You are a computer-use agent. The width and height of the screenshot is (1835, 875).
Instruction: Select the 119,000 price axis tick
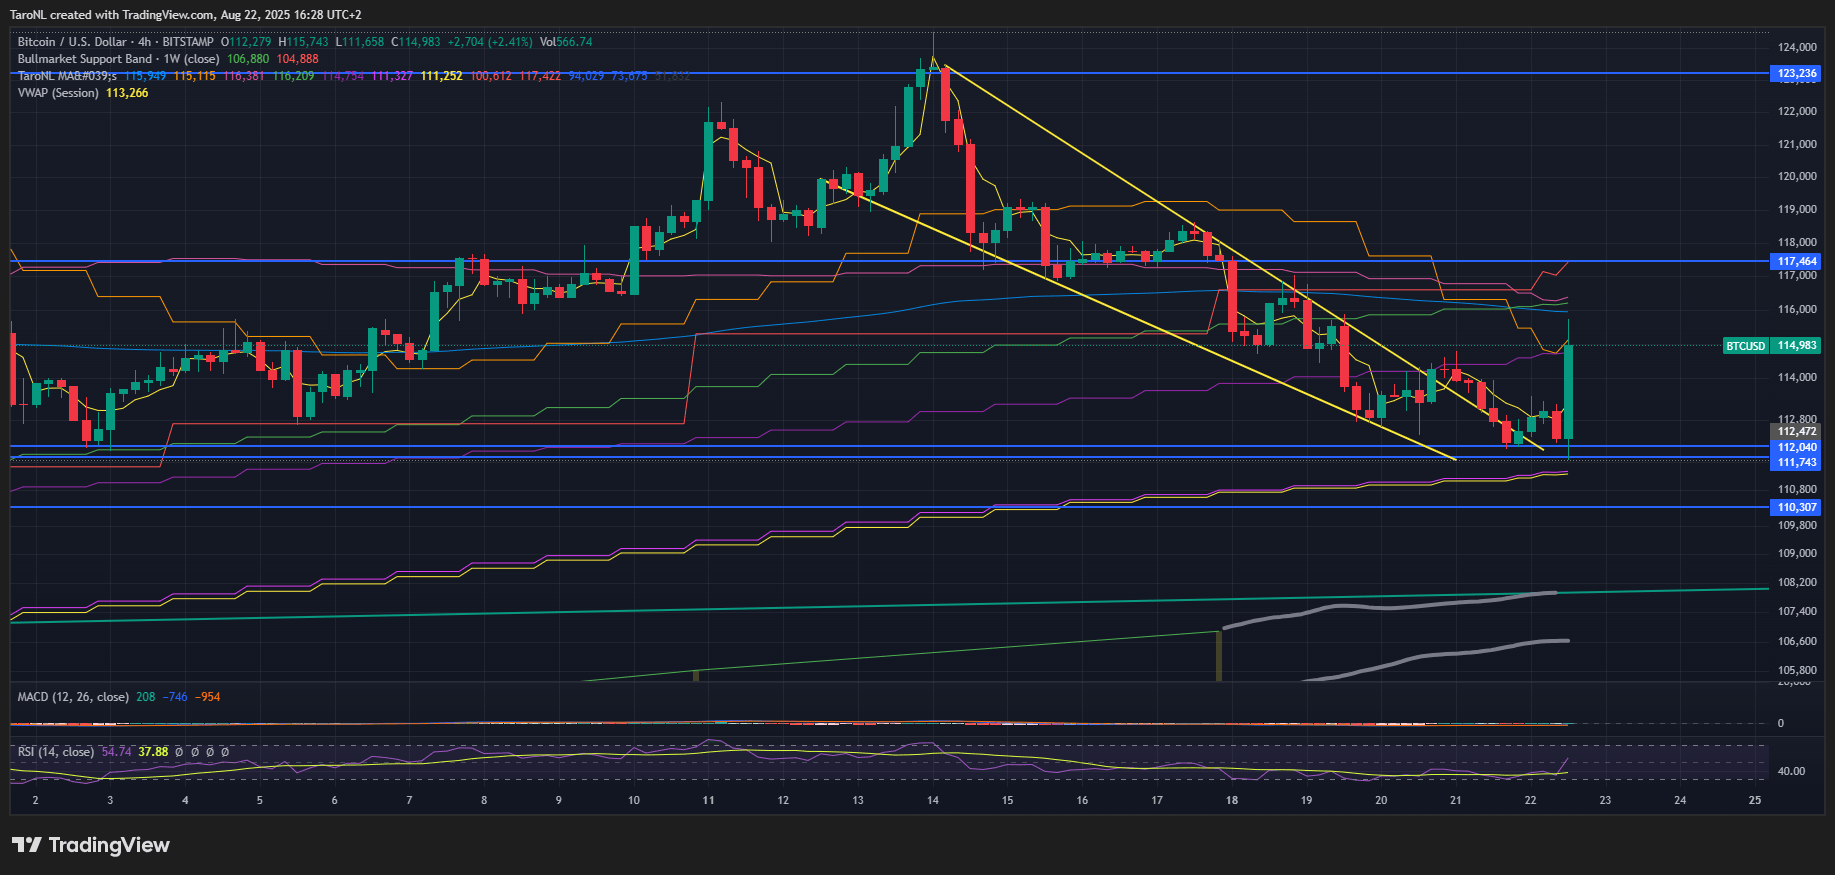click(1797, 209)
